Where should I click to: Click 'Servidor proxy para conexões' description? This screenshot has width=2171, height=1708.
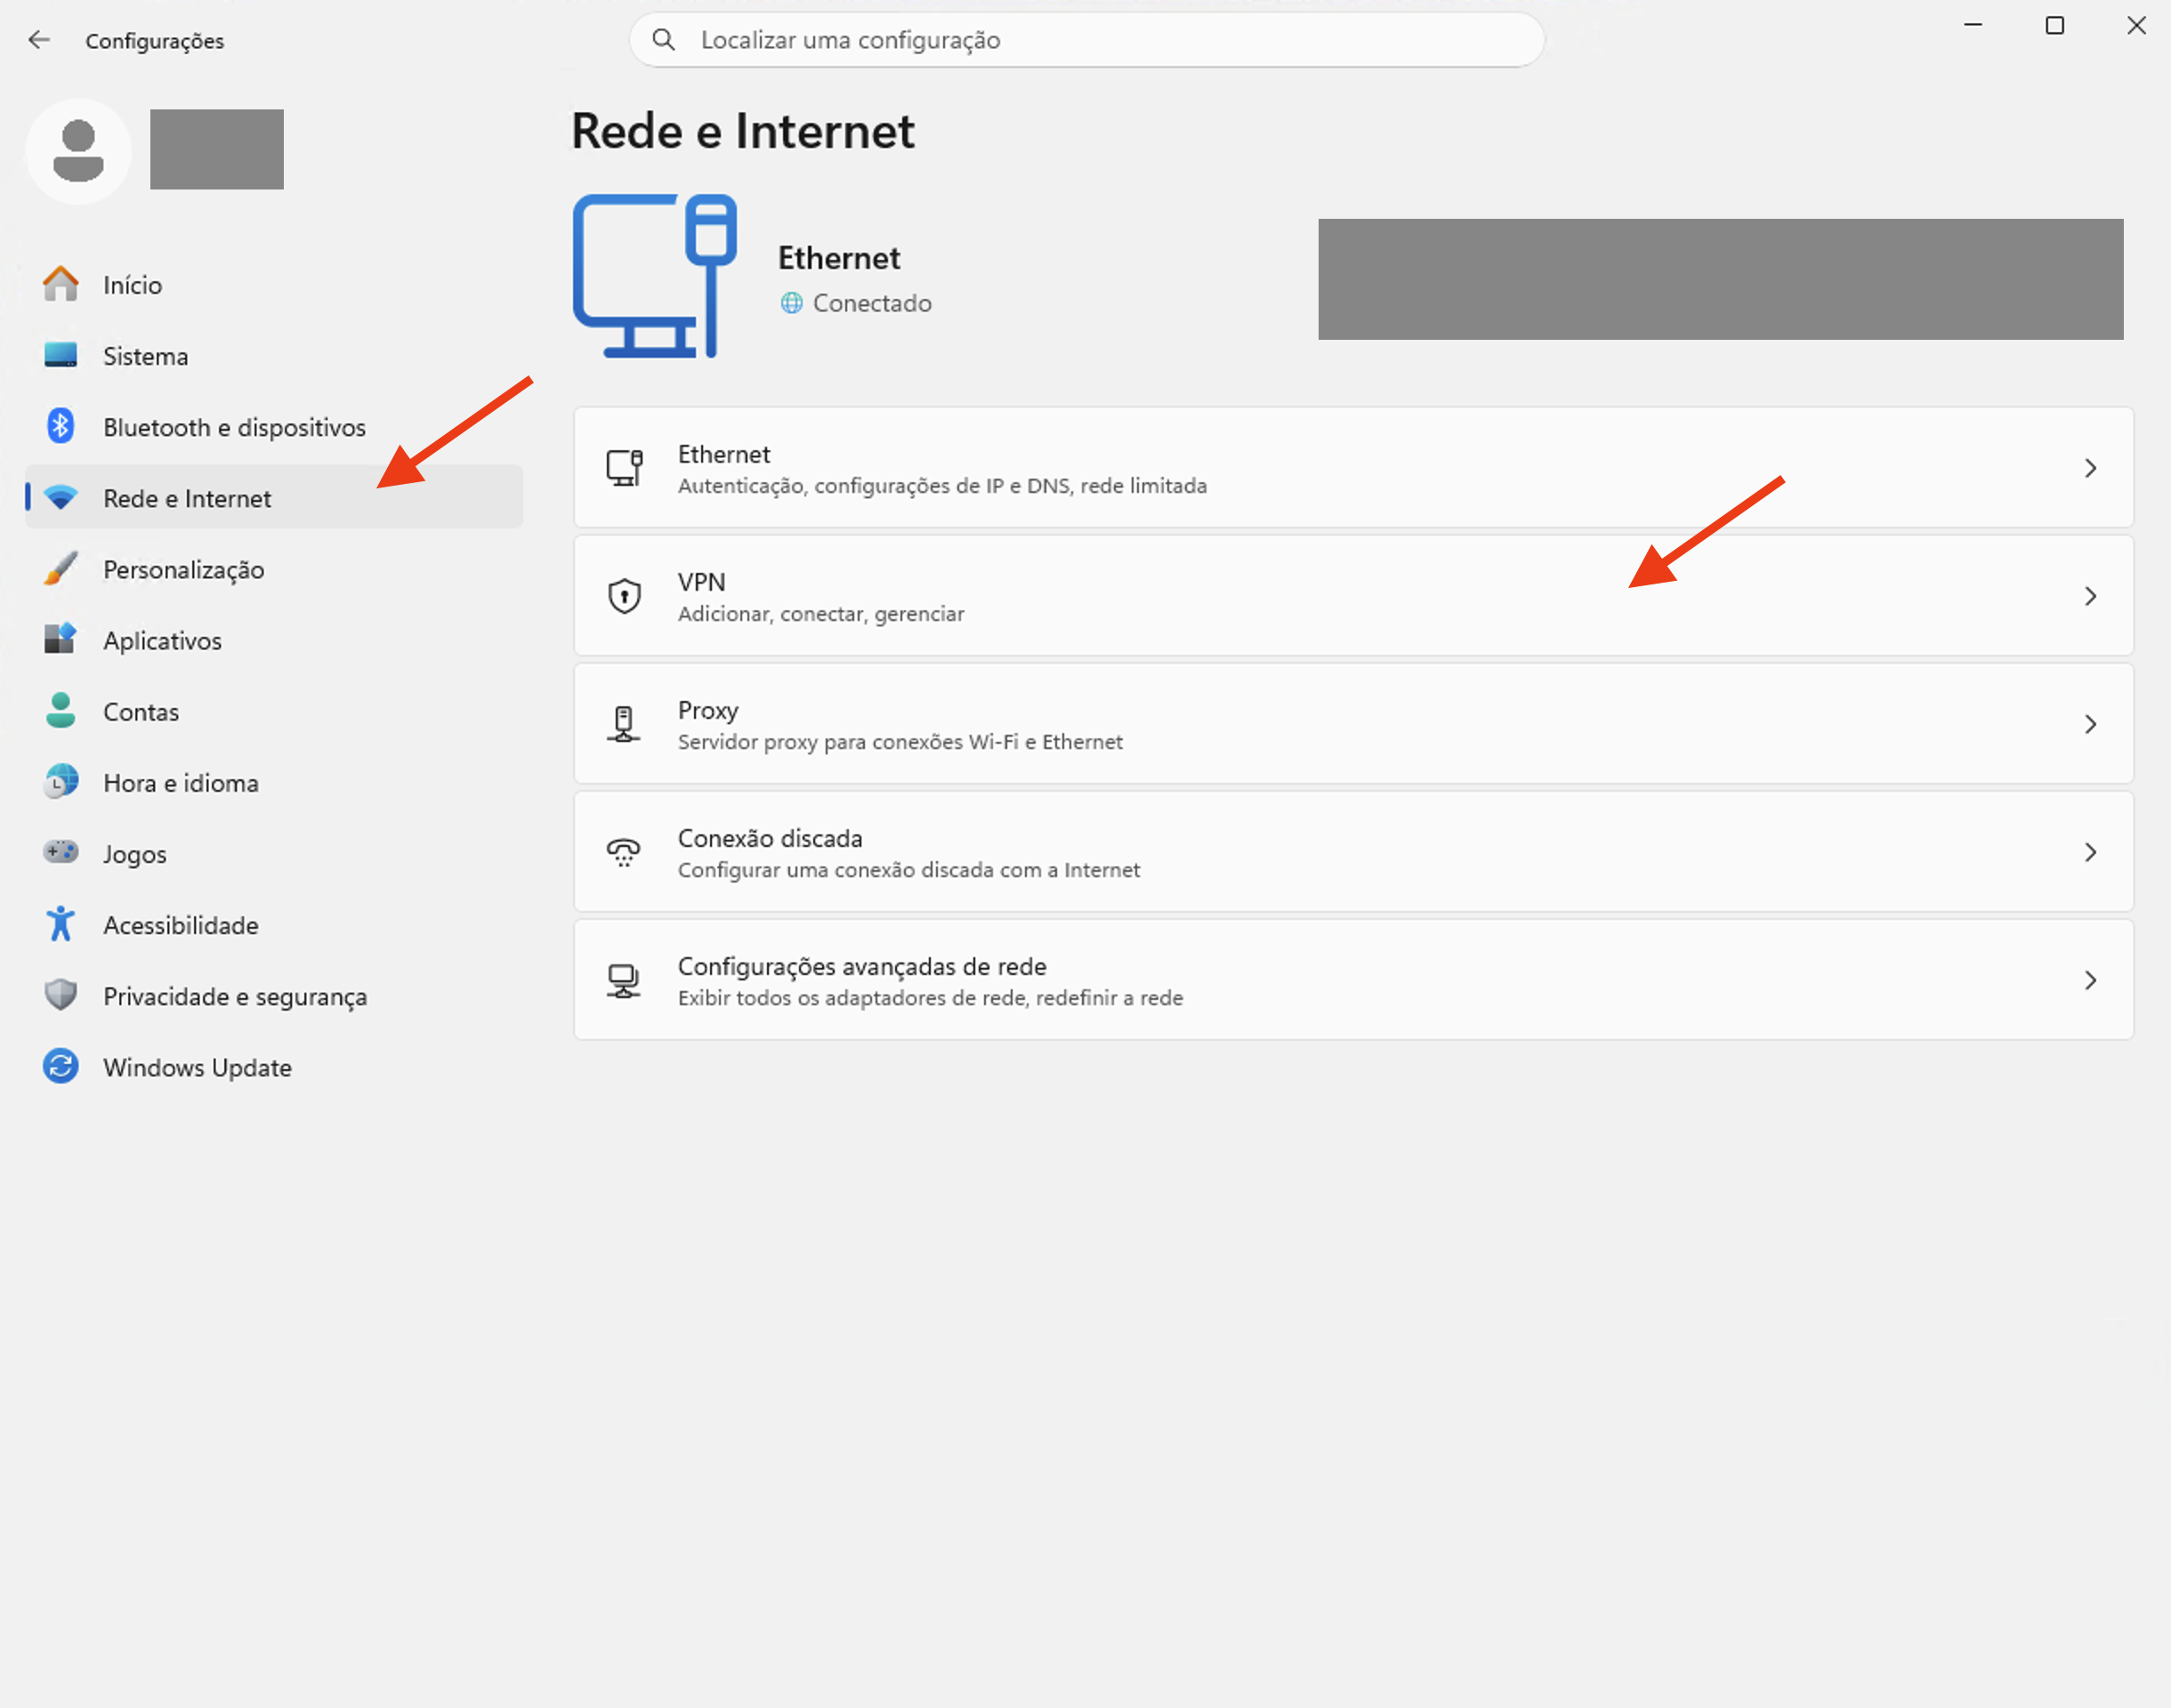pyautogui.click(x=900, y=742)
